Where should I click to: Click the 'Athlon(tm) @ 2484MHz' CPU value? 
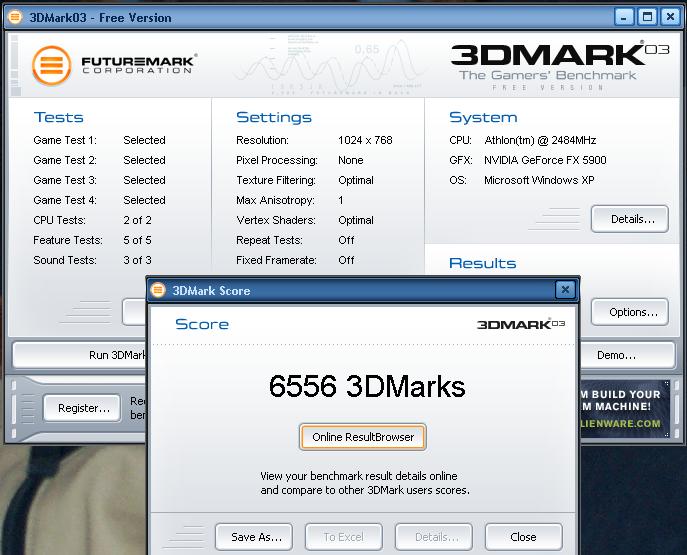(x=540, y=140)
